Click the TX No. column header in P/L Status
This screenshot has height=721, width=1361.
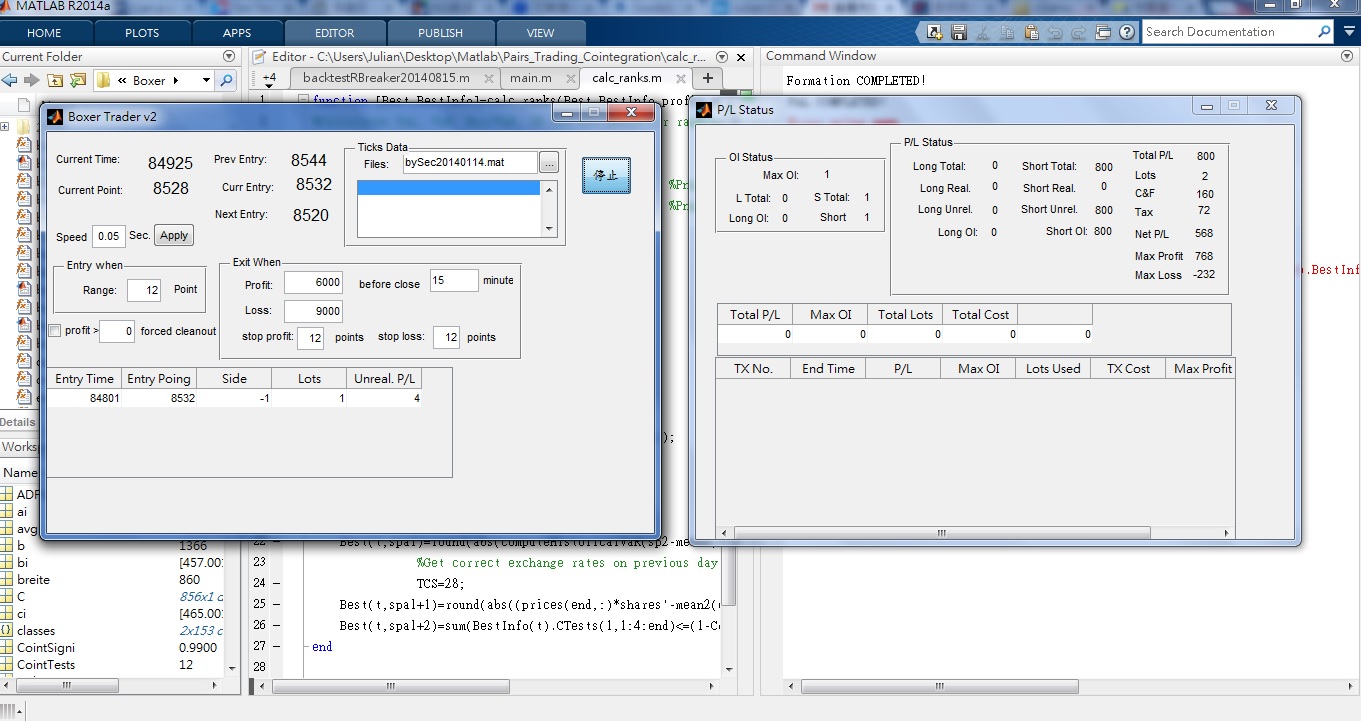(x=754, y=368)
